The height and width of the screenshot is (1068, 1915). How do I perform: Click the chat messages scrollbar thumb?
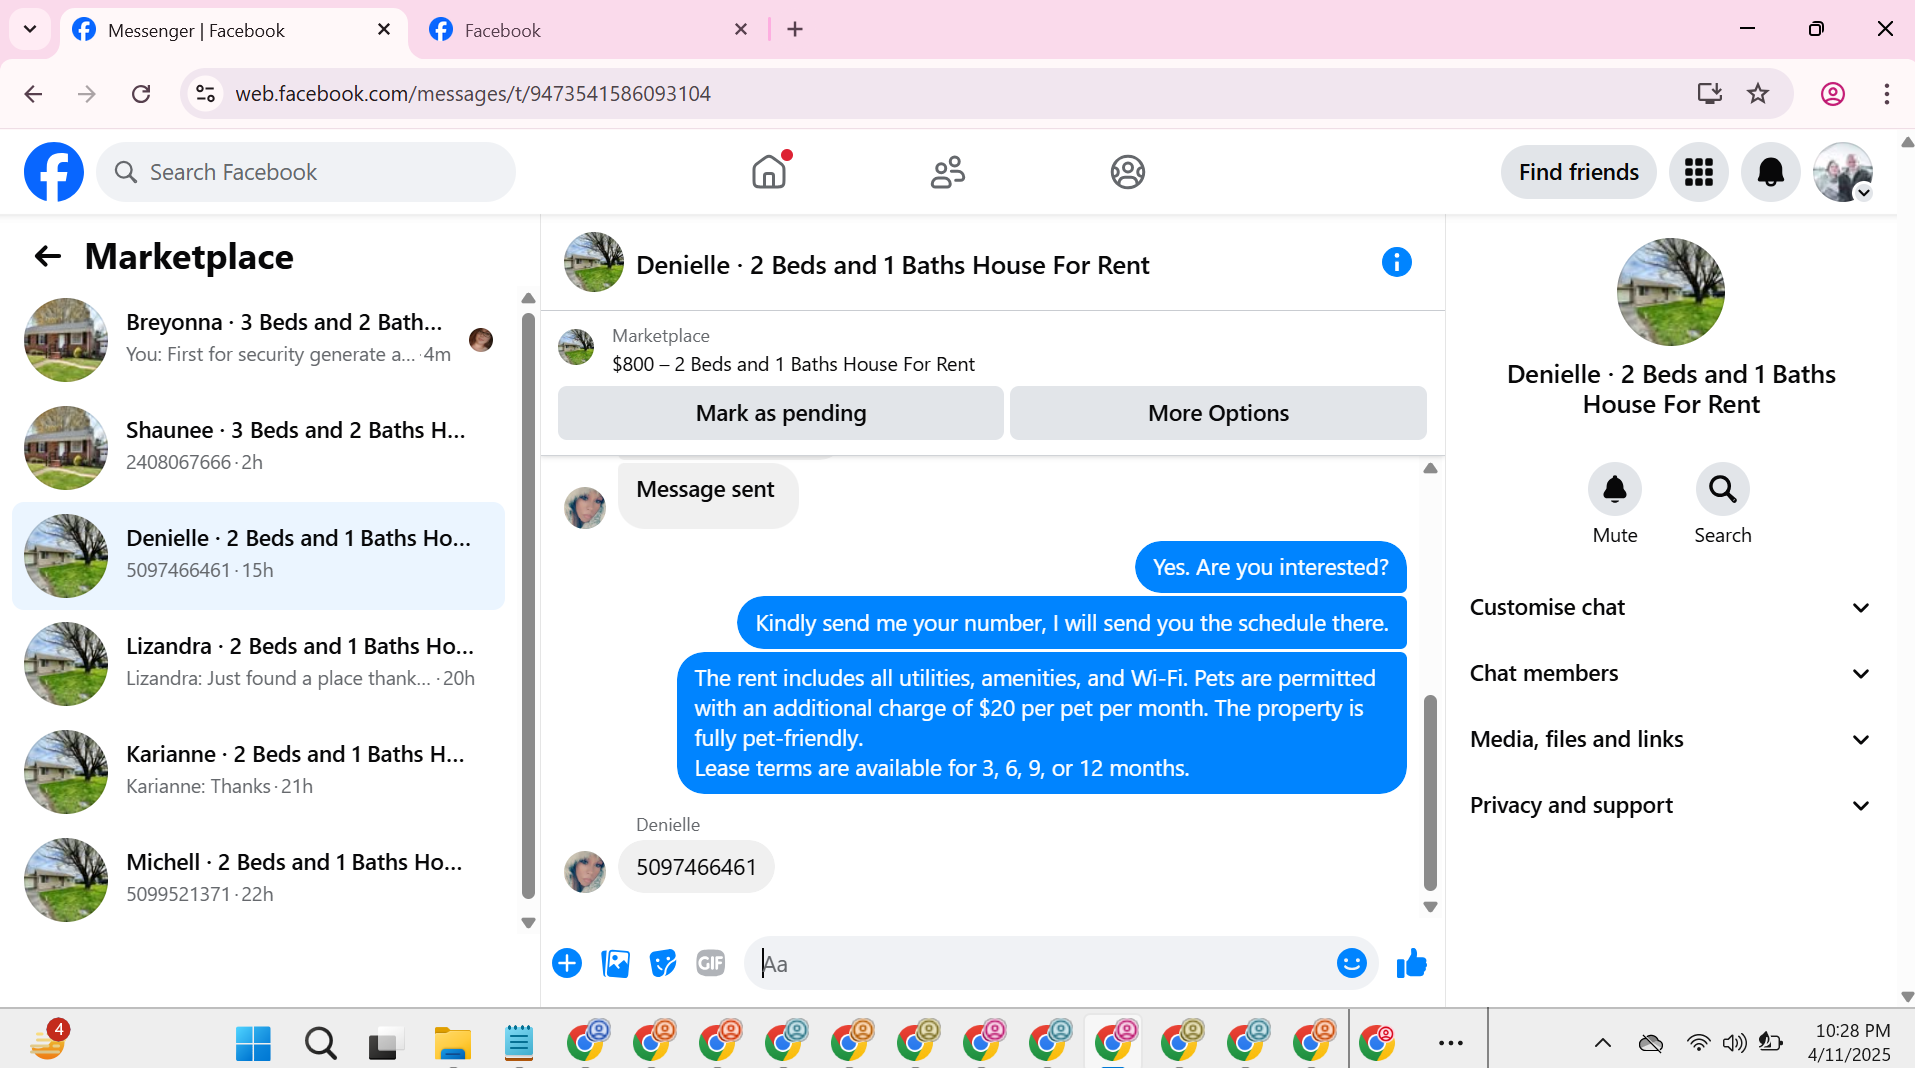[1430, 792]
